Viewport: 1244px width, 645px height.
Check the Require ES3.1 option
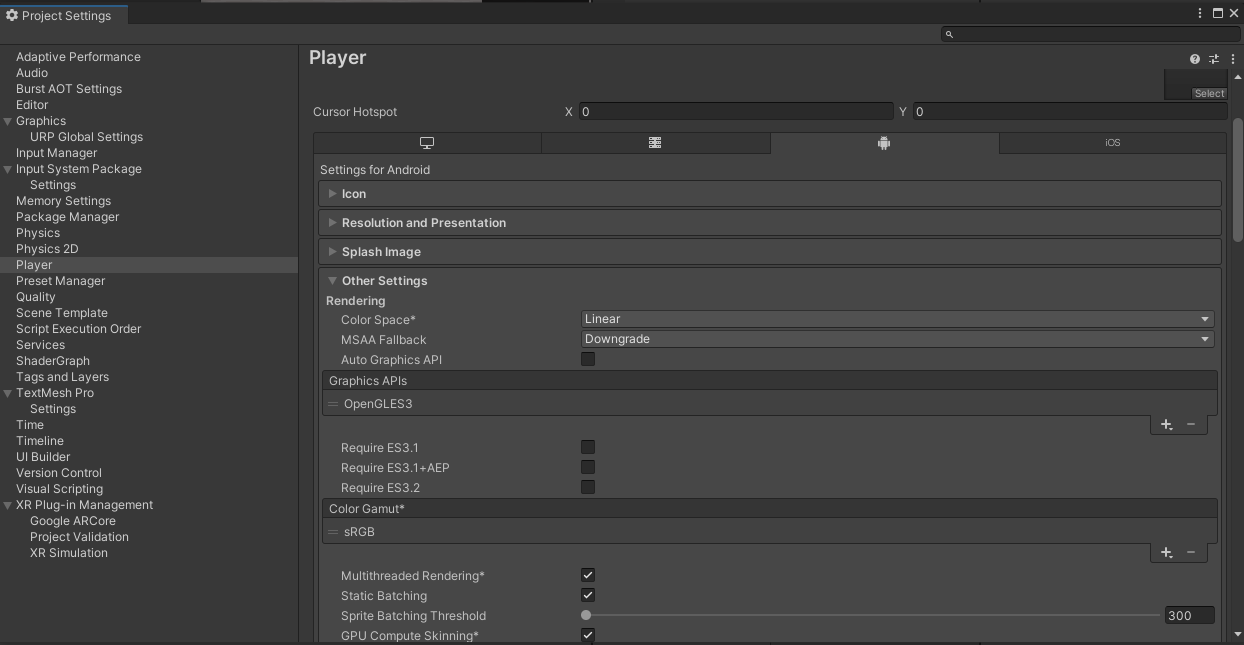click(587, 447)
